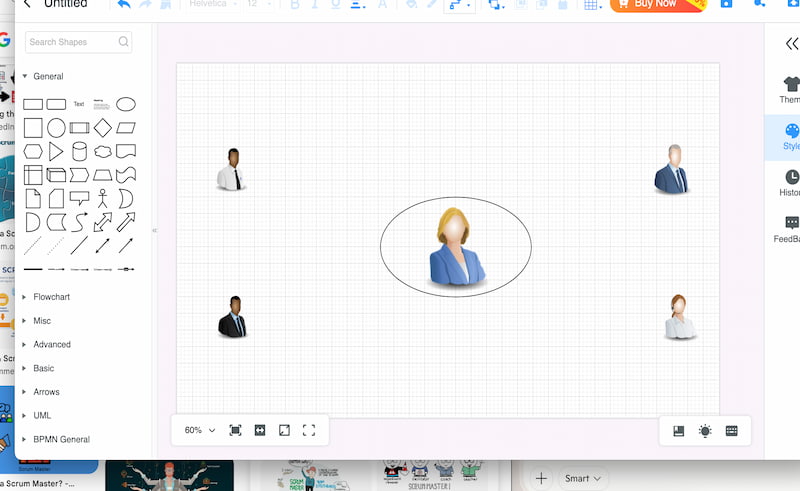800x491 pixels.
Task: Click the fit width icon in zoom bar
Action: click(x=260, y=430)
